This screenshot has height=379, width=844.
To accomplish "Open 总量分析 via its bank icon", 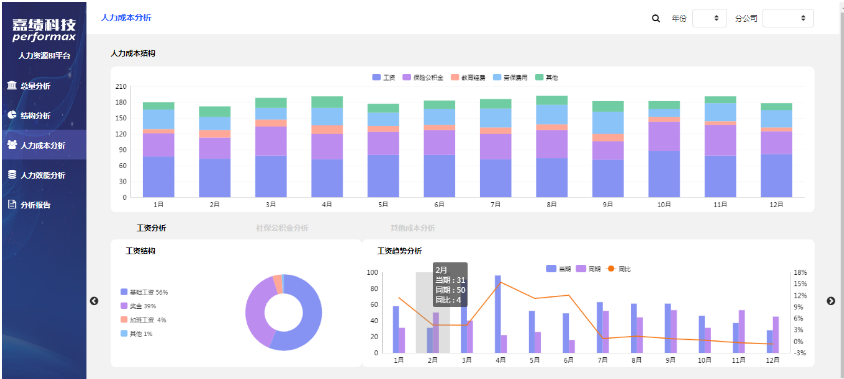I will 12,86.
